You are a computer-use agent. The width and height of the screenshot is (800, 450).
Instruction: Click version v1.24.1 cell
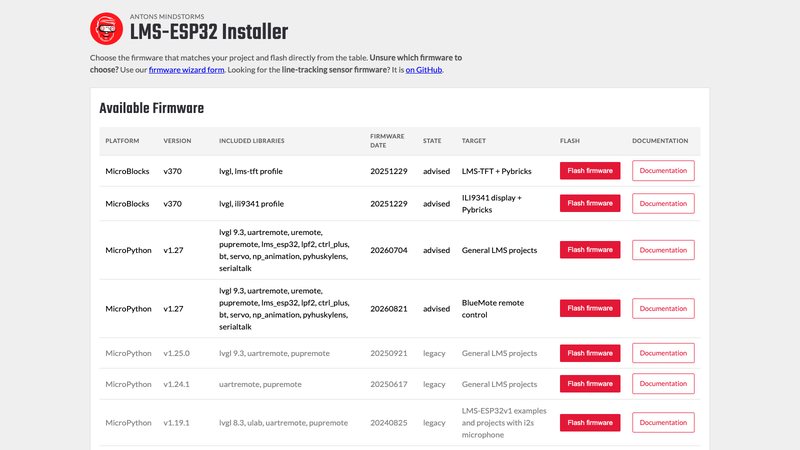pyautogui.click(x=177, y=384)
